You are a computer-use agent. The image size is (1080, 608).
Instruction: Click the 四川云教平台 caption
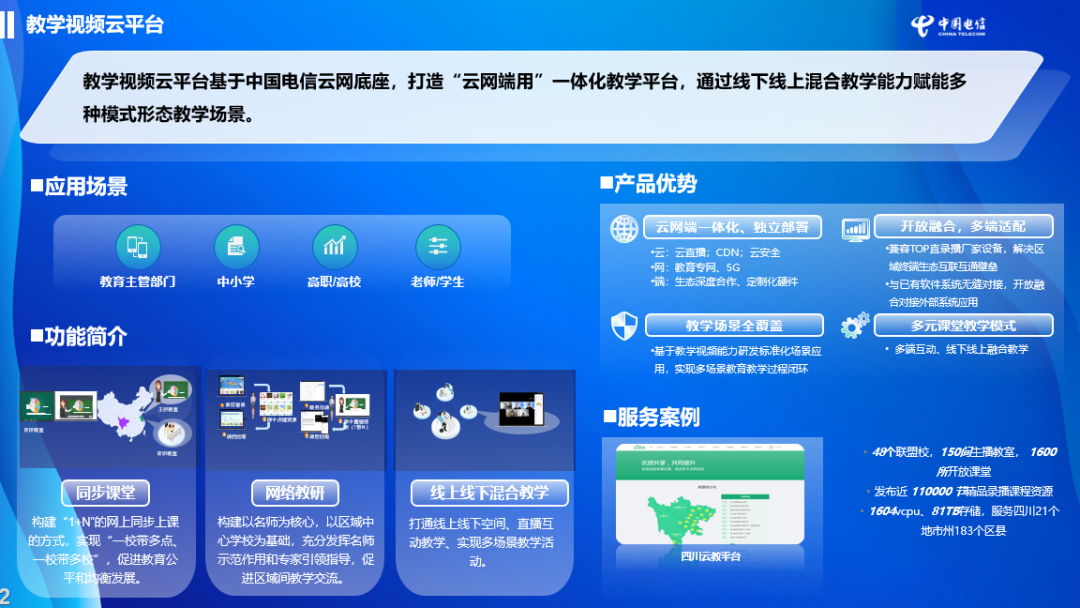pyautogui.click(x=711, y=556)
